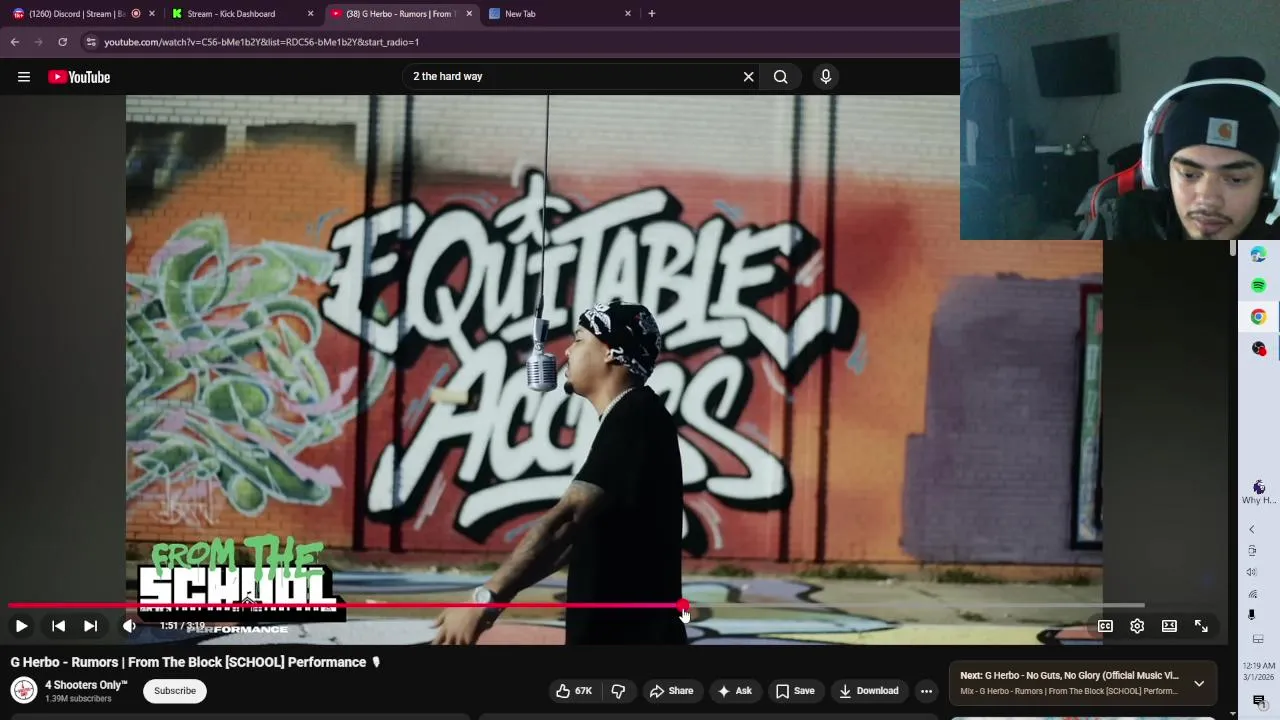The height and width of the screenshot is (720, 1280).
Task: Open the 4 Shooters Only channel avatar
Action: 24,690
